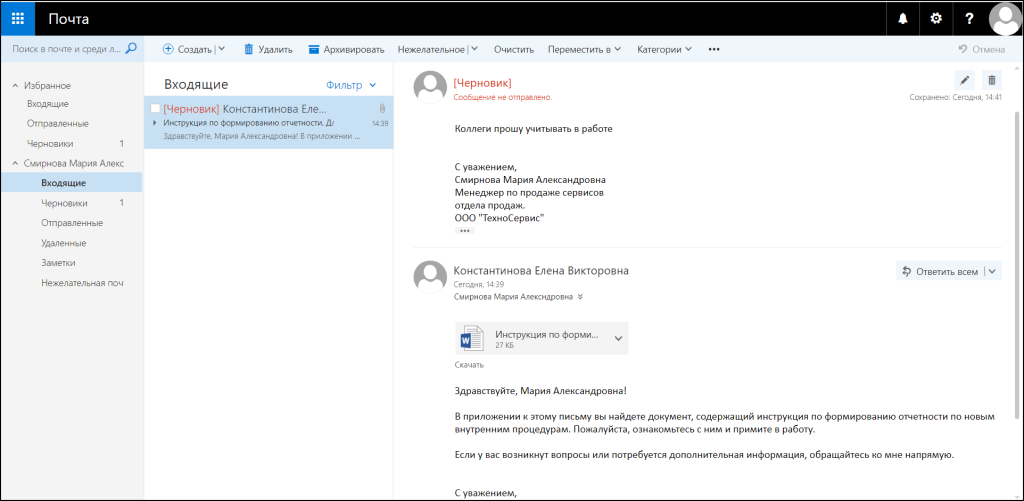Click the Скачать attachment link
The image size is (1024, 501).
pyautogui.click(x=469, y=365)
